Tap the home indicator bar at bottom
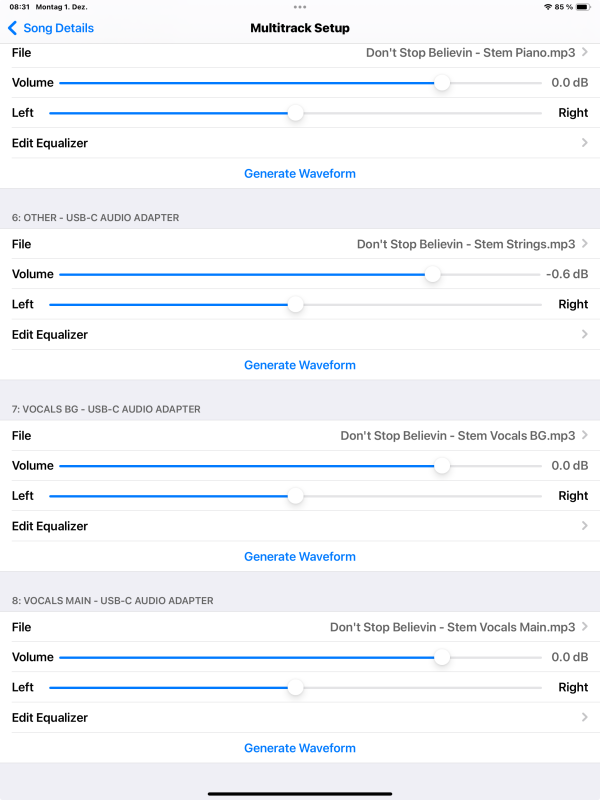The image size is (600, 800). click(300, 793)
